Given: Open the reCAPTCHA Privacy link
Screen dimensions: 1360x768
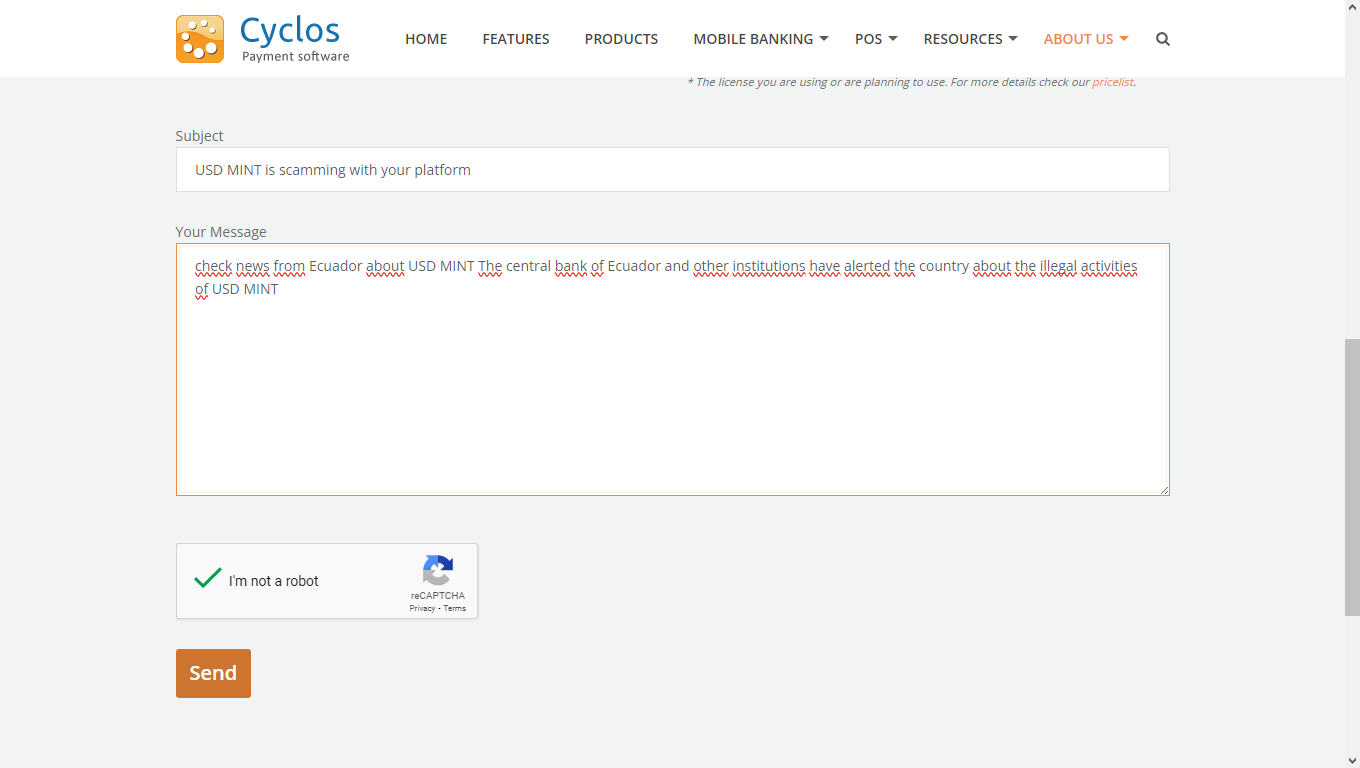Looking at the screenshot, I should 422,608.
